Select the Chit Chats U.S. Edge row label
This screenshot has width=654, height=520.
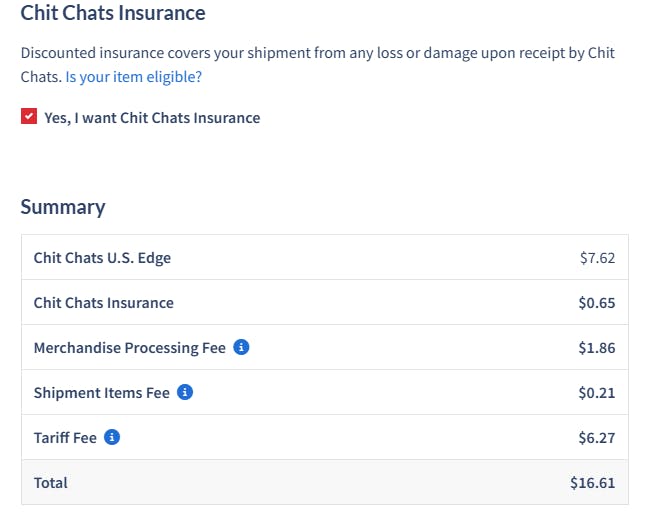[102, 258]
